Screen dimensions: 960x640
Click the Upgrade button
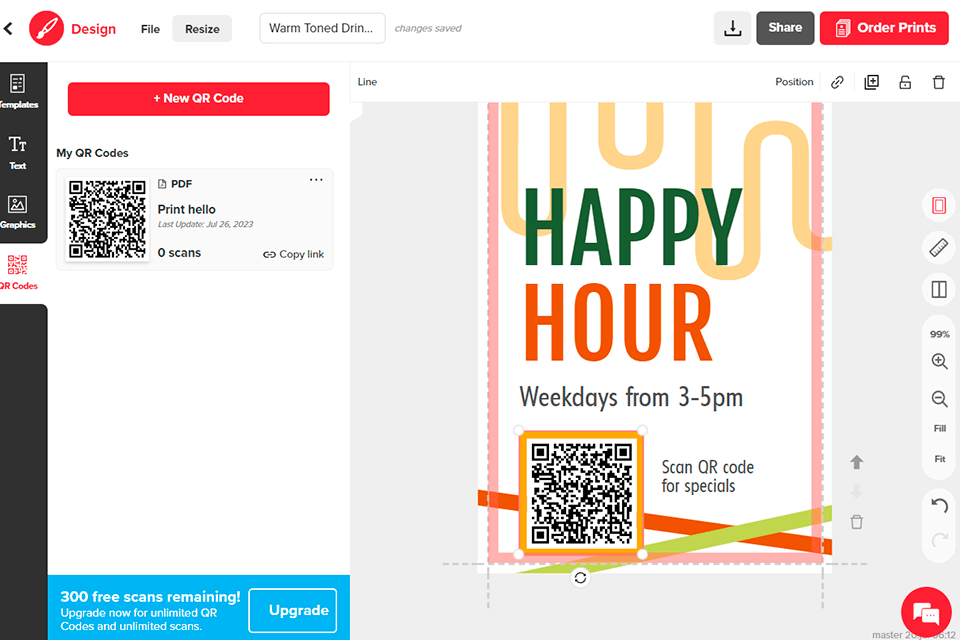pos(293,610)
